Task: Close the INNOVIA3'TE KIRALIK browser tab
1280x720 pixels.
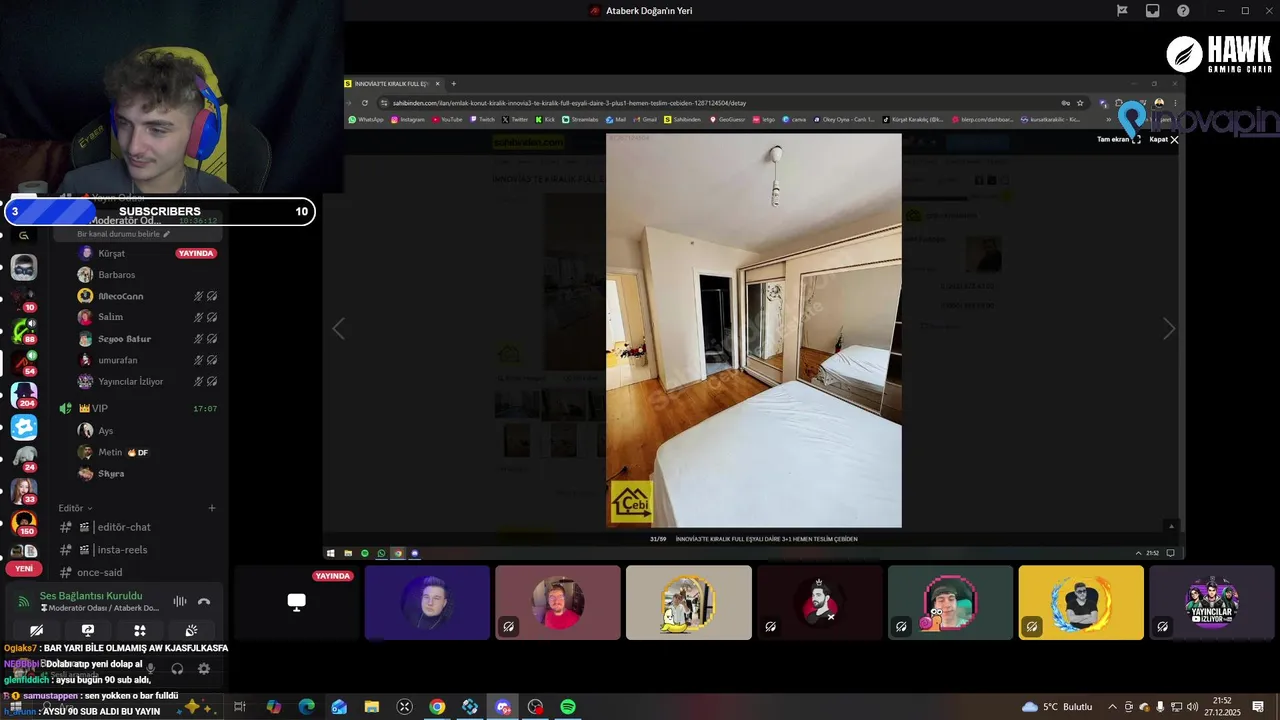Action: pos(437,84)
